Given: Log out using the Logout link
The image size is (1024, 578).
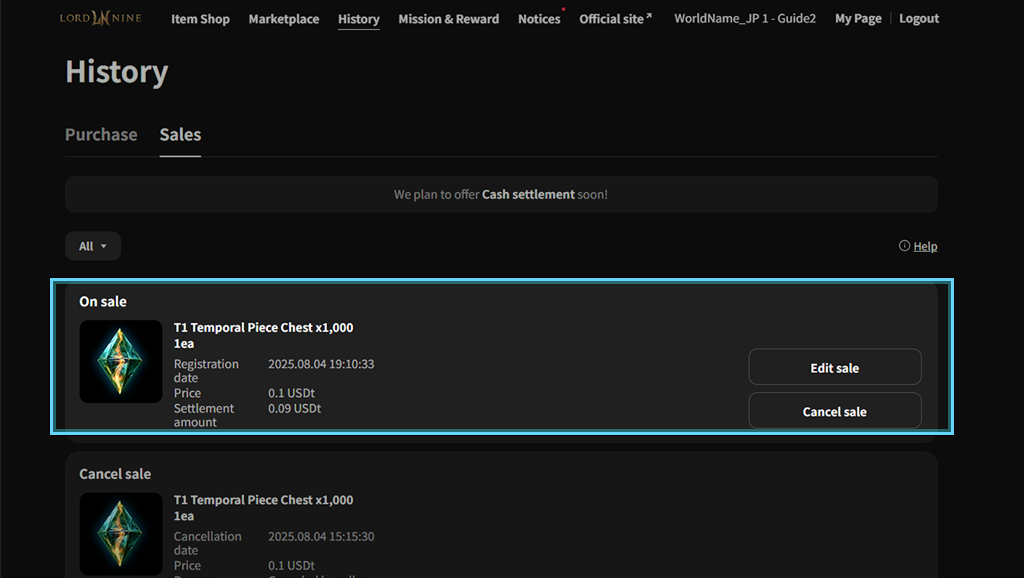Looking at the screenshot, I should [919, 19].
